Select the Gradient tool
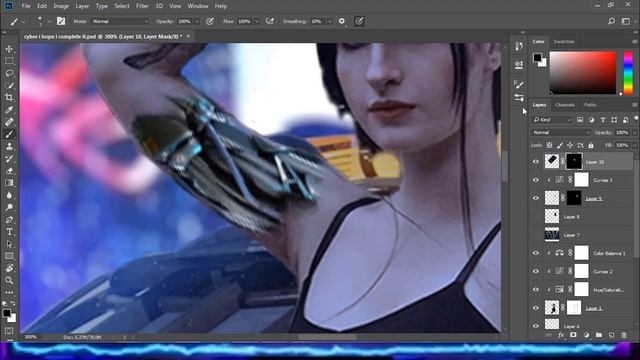This screenshot has width=640, height=360. [9, 183]
